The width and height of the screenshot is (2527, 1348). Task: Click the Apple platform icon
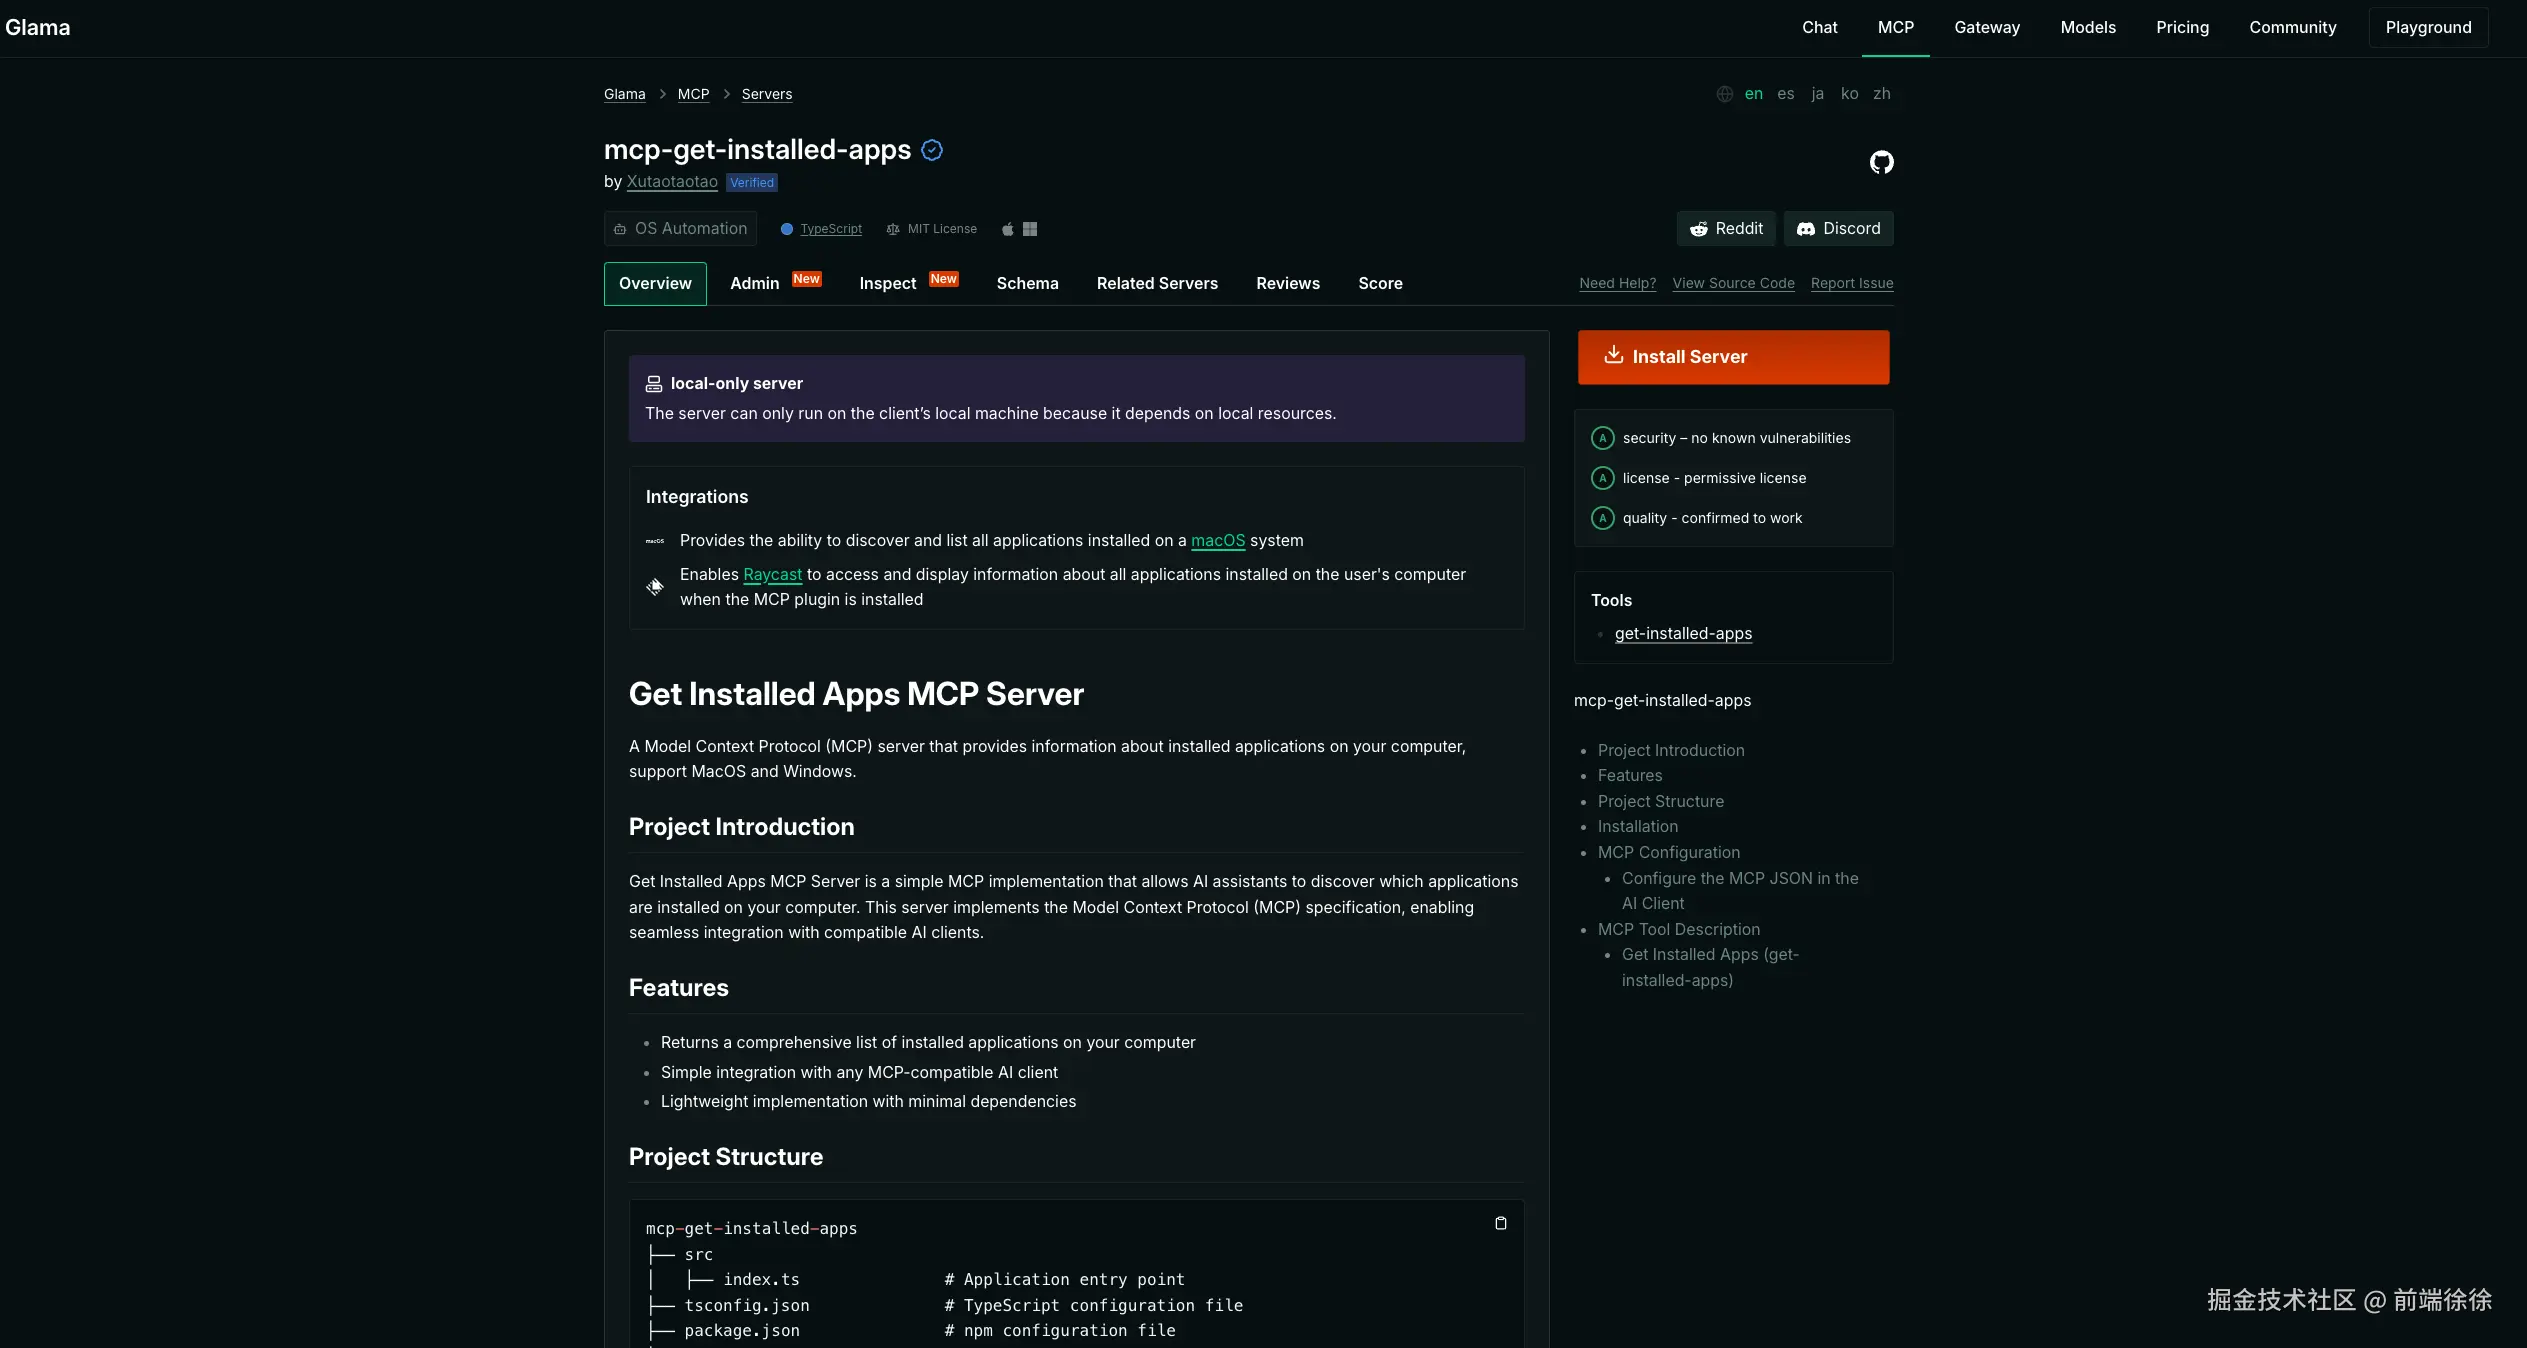coord(1007,229)
